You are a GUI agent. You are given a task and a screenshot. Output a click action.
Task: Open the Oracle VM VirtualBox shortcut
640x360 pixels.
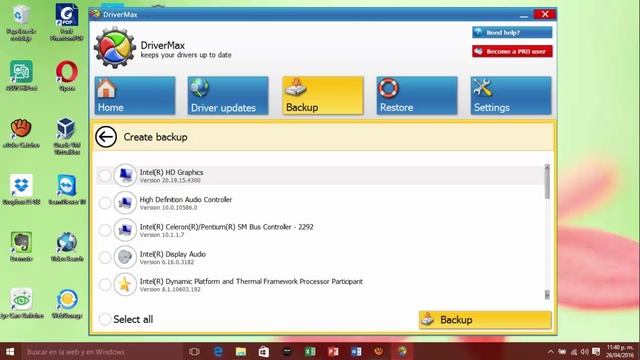67,136
